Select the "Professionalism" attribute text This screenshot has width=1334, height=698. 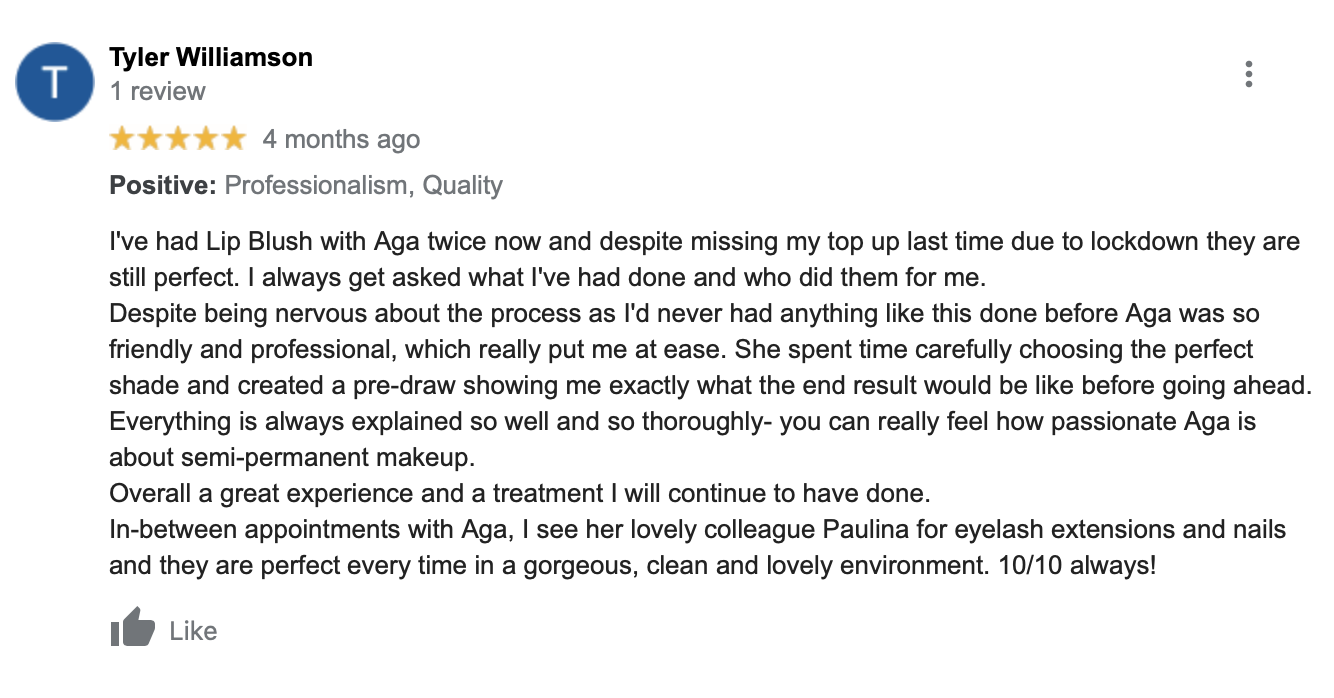pos(316,186)
